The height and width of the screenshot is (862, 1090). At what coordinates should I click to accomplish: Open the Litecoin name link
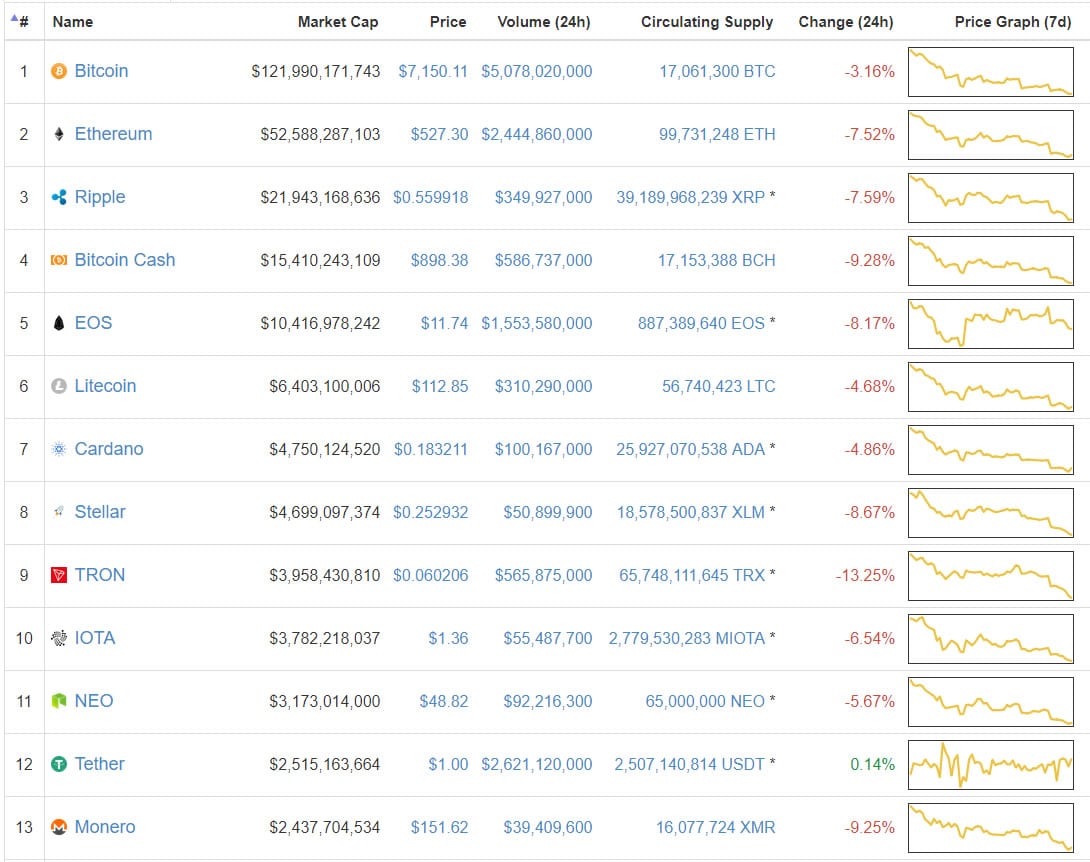point(106,386)
